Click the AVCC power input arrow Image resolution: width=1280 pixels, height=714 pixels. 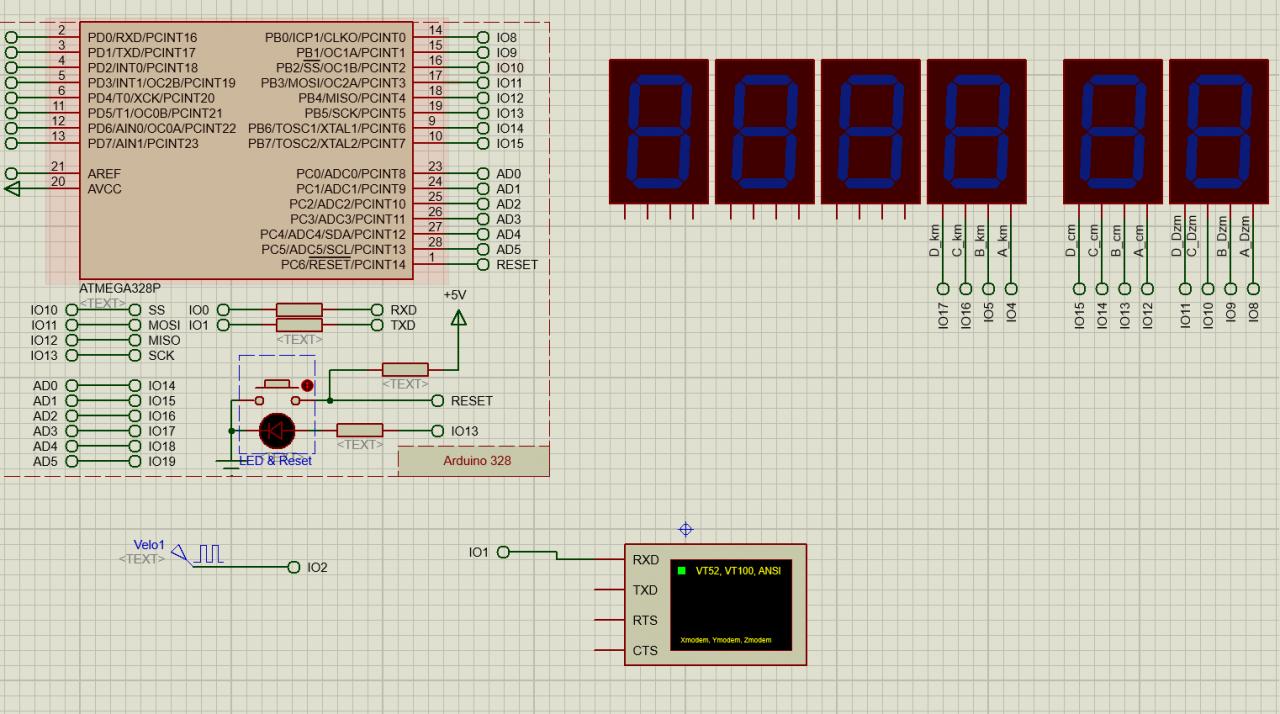[x=12, y=188]
